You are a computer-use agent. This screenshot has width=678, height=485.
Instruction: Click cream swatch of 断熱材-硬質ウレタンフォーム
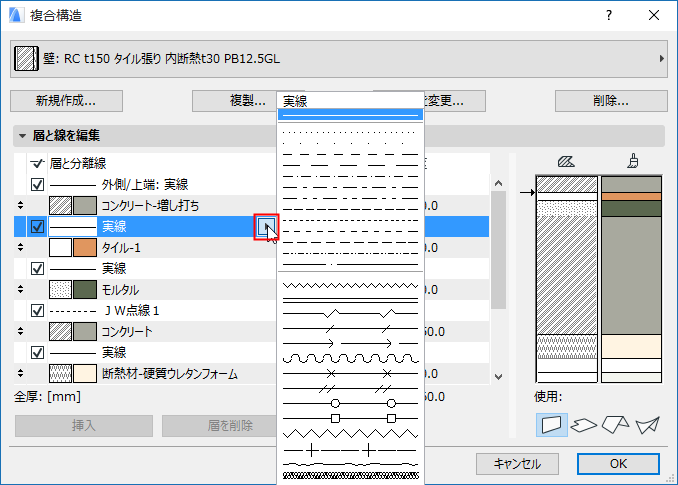coord(85,373)
